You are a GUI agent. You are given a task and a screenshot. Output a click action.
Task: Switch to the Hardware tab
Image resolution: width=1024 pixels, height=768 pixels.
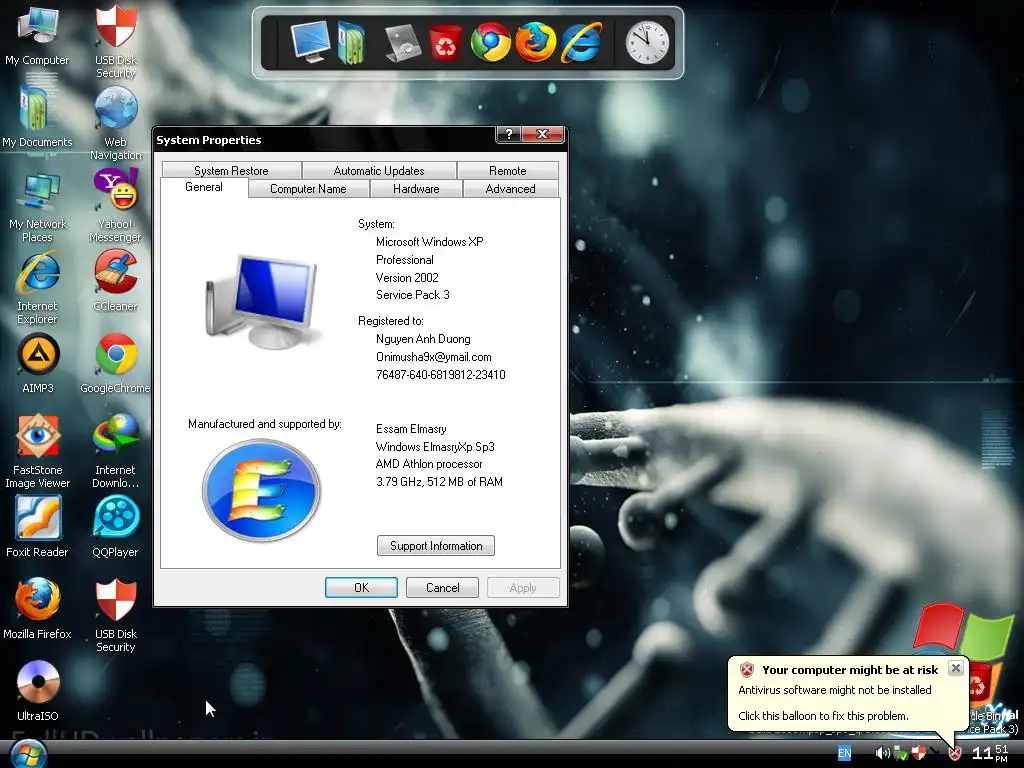(x=416, y=189)
